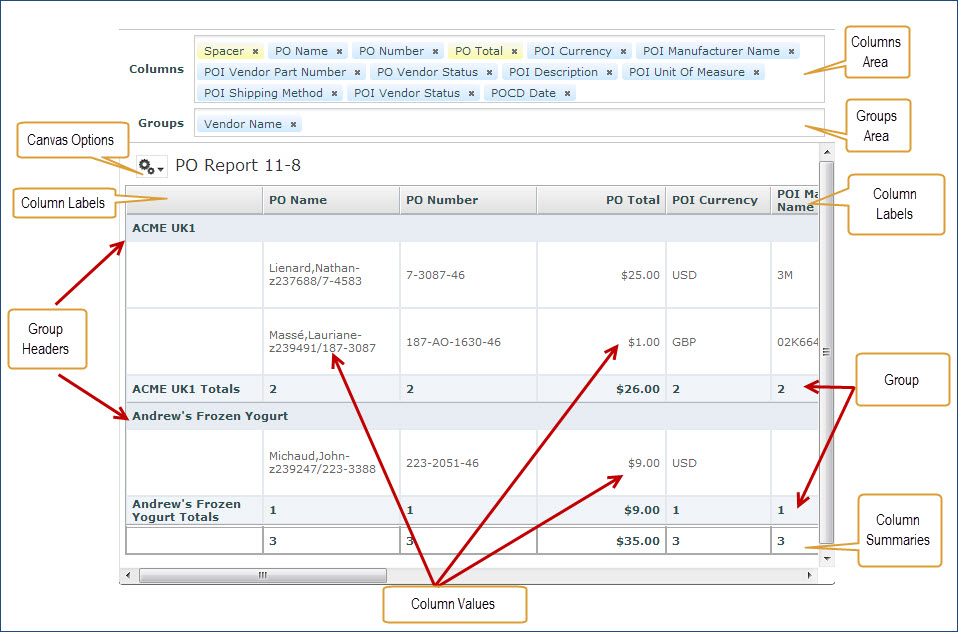The height and width of the screenshot is (632, 958).
Task: Select the POI Shipping Method chip
Action: click(263, 93)
